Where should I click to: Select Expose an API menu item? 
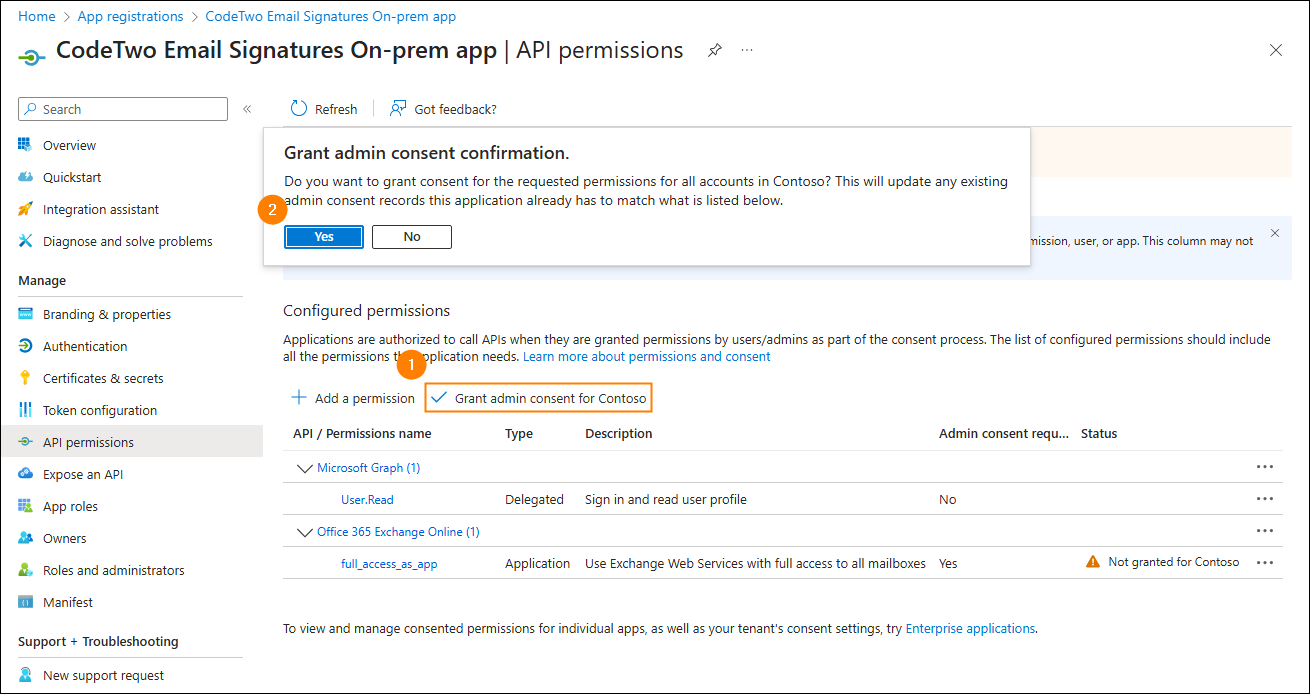tap(82, 474)
